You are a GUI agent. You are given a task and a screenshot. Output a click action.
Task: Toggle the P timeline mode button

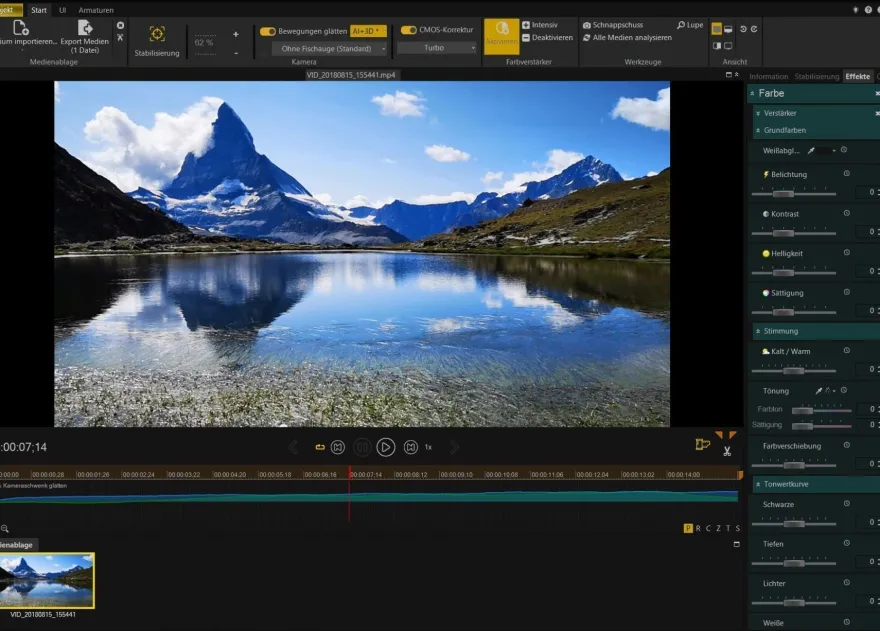[x=688, y=528]
